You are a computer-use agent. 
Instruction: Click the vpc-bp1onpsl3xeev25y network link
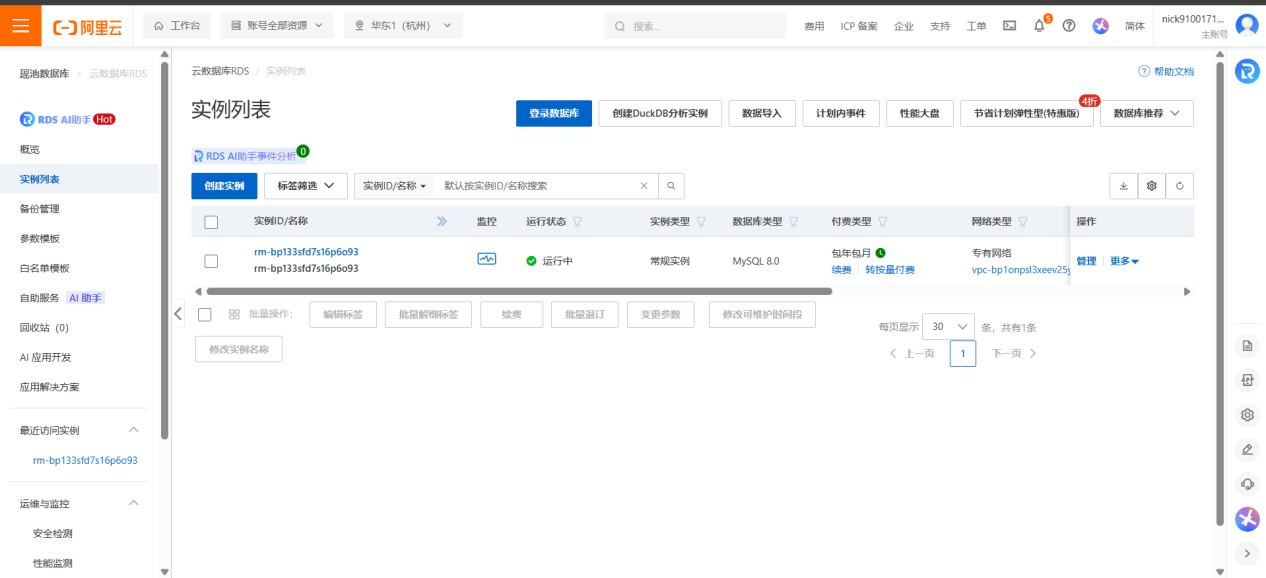pos(1021,270)
